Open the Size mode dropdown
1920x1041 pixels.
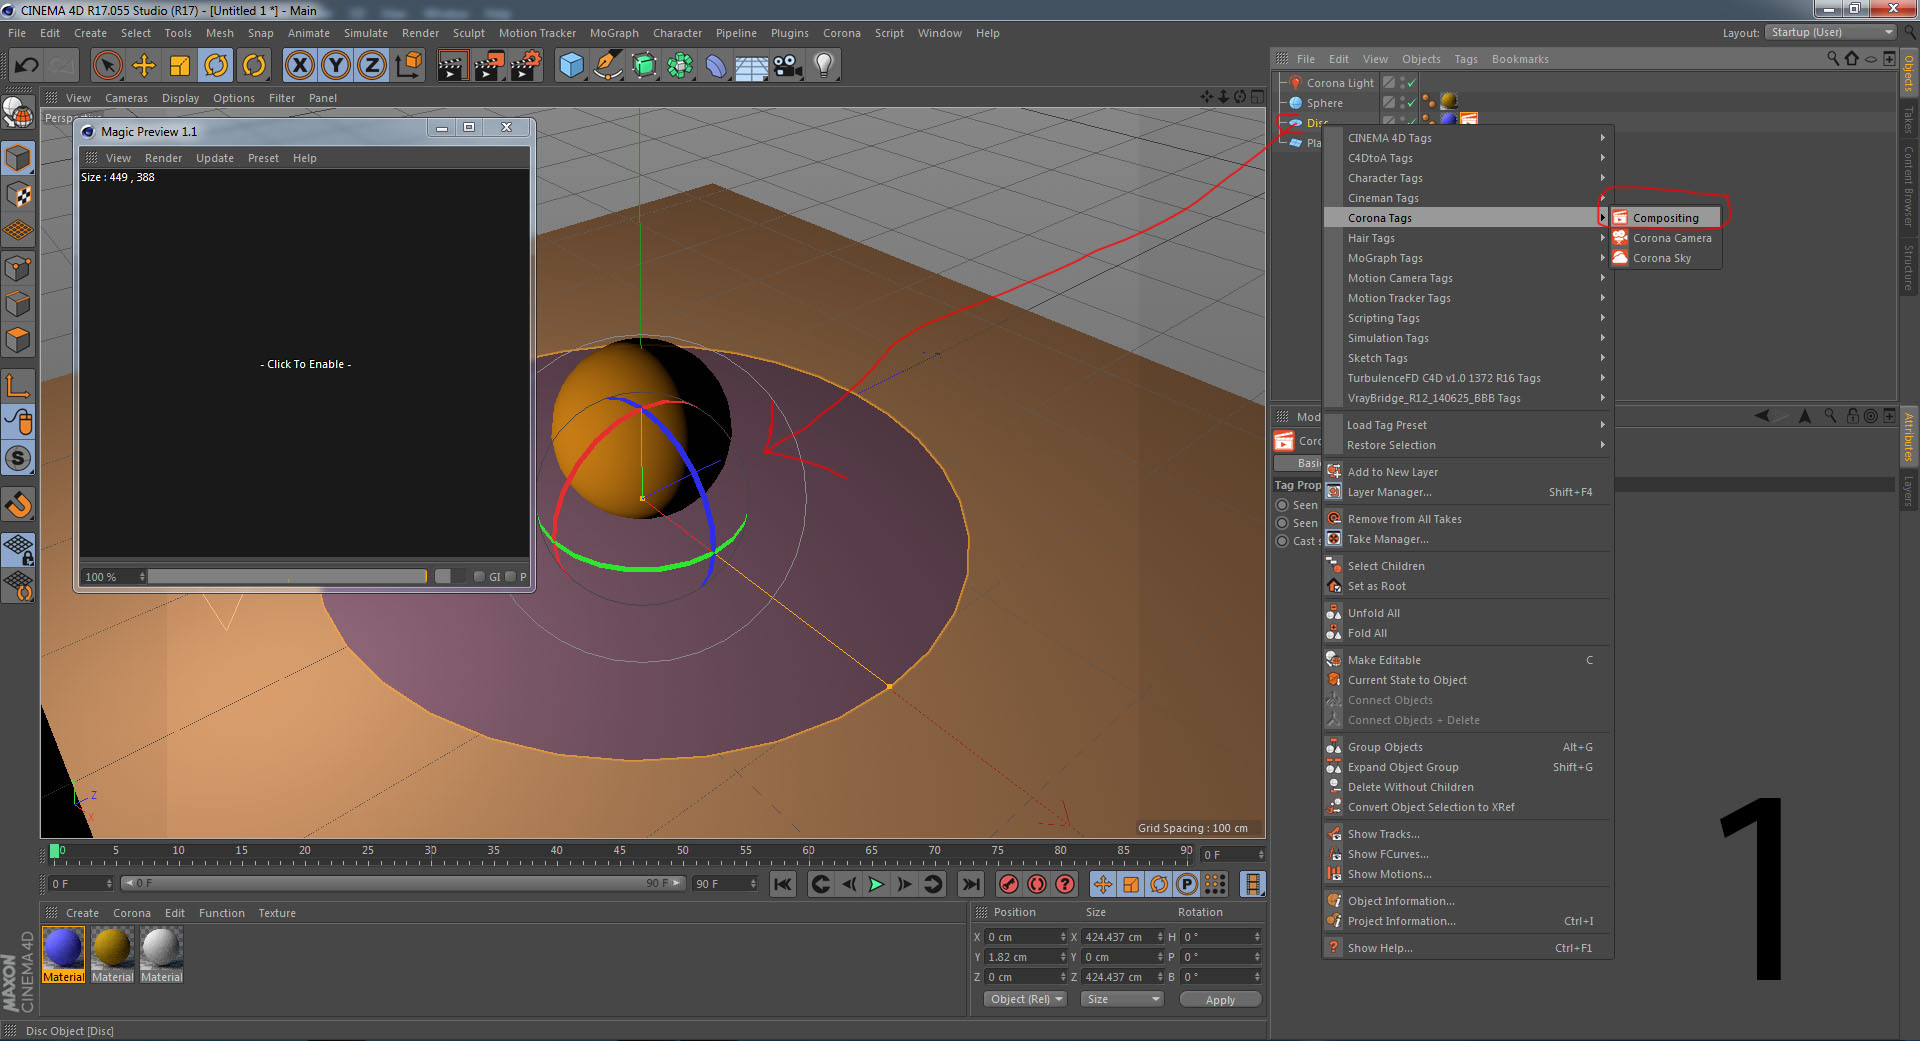point(1123,999)
